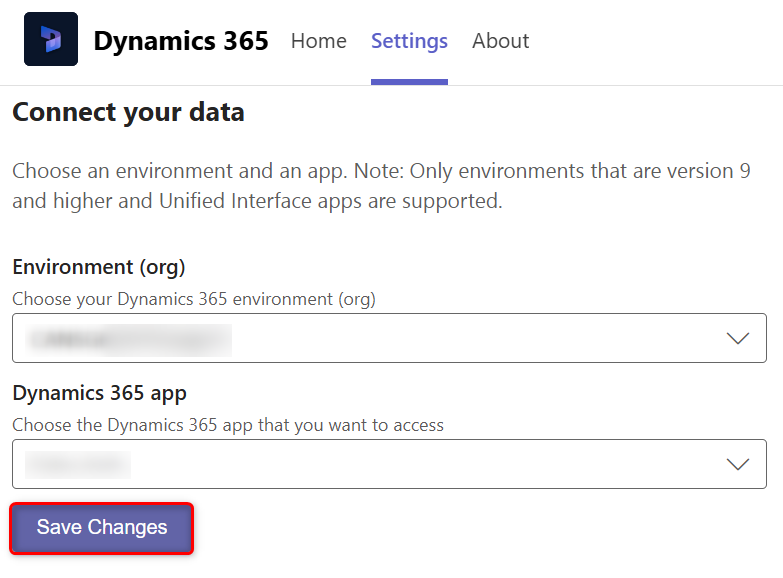783x578 pixels.
Task: Click the Dynamics 365 app title text
Action: [181, 41]
